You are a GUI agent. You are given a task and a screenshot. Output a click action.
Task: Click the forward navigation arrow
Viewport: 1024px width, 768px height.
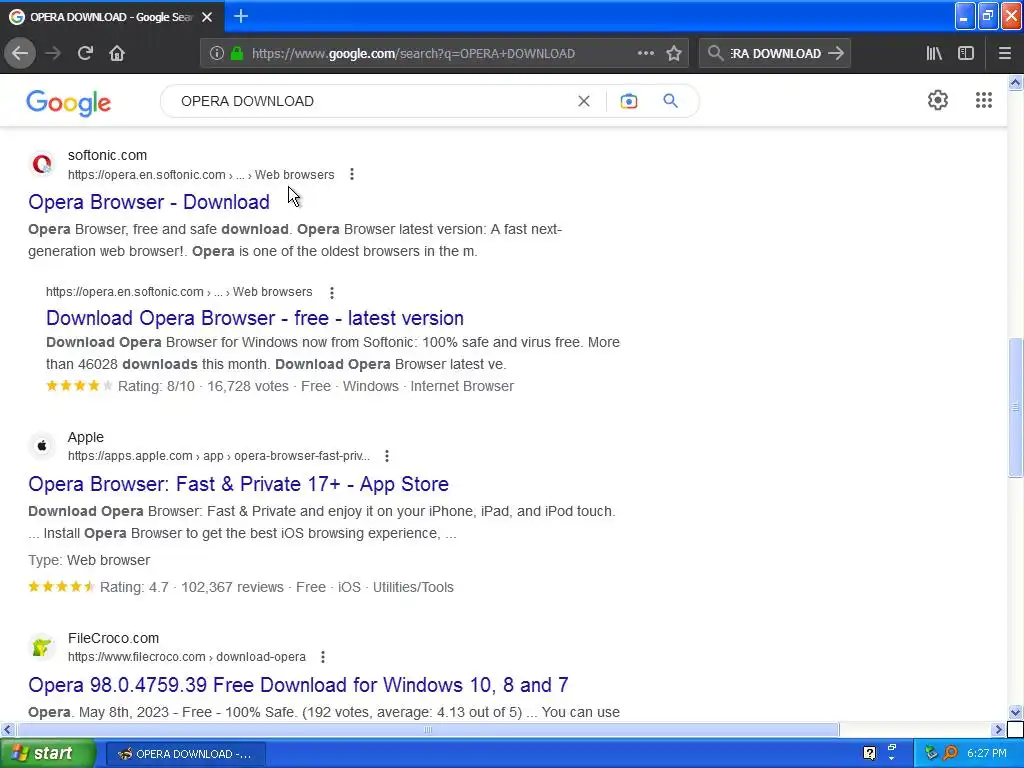point(53,54)
